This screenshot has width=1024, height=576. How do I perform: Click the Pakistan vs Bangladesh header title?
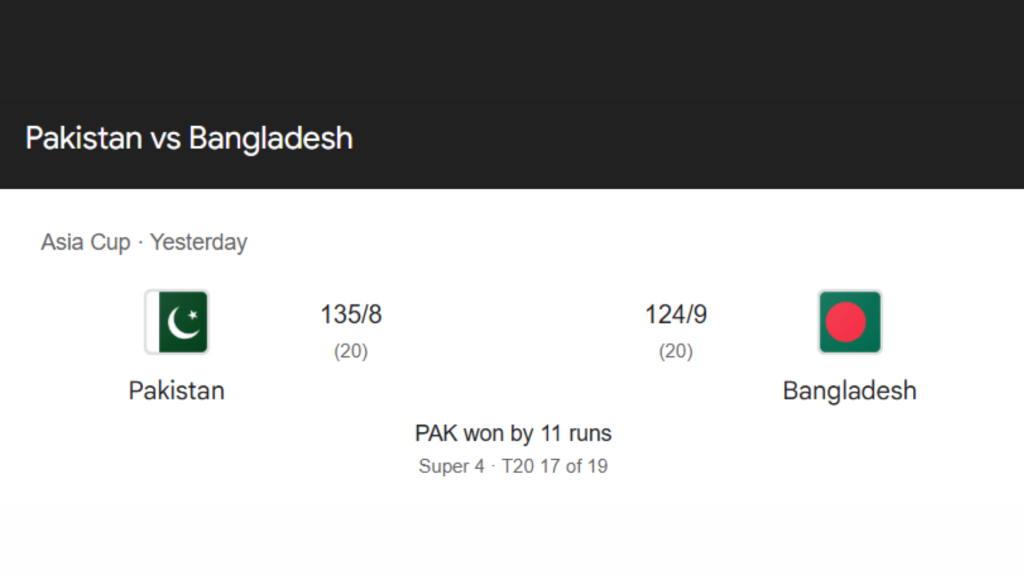(189, 138)
